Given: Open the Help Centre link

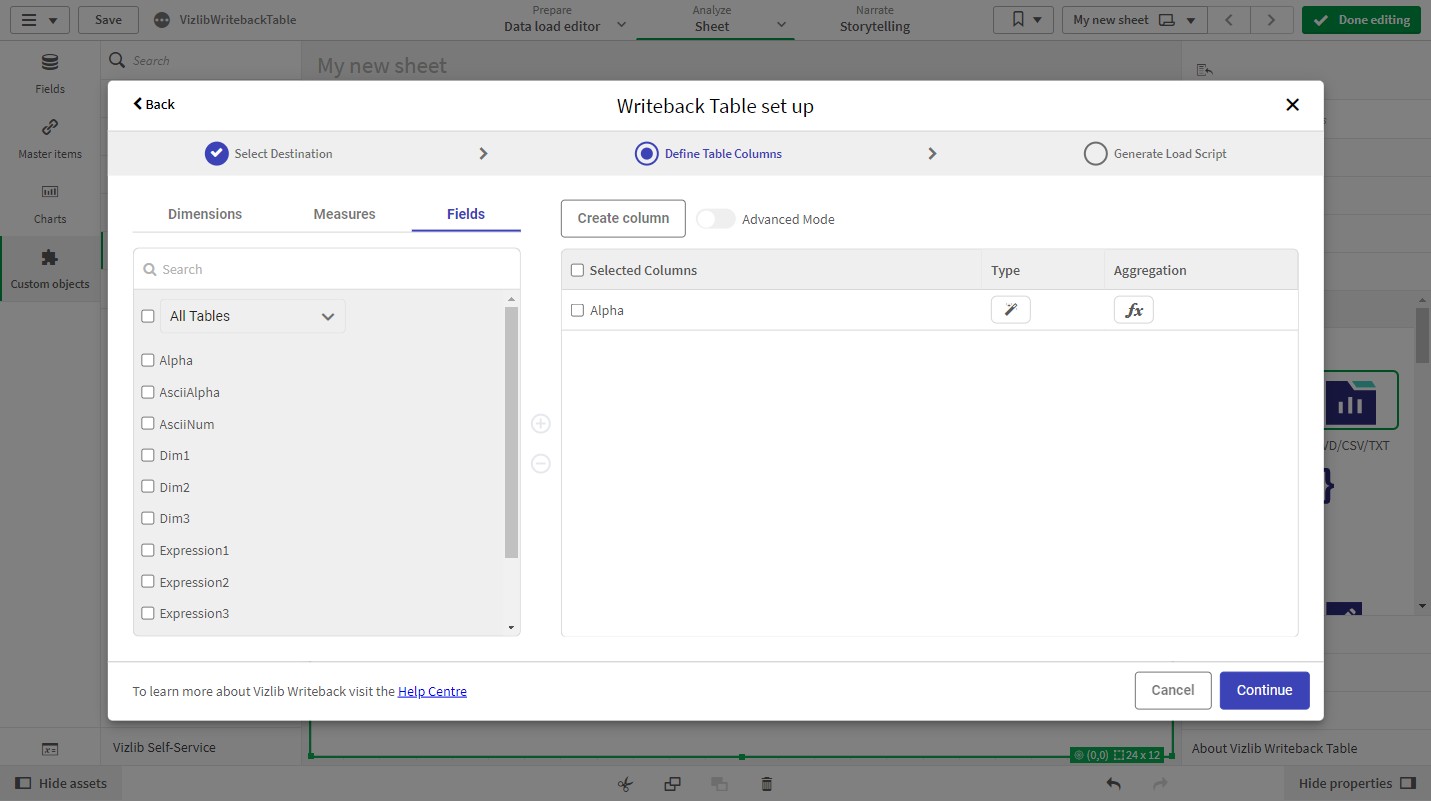Looking at the screenshot, I should [x=432, y=691].
